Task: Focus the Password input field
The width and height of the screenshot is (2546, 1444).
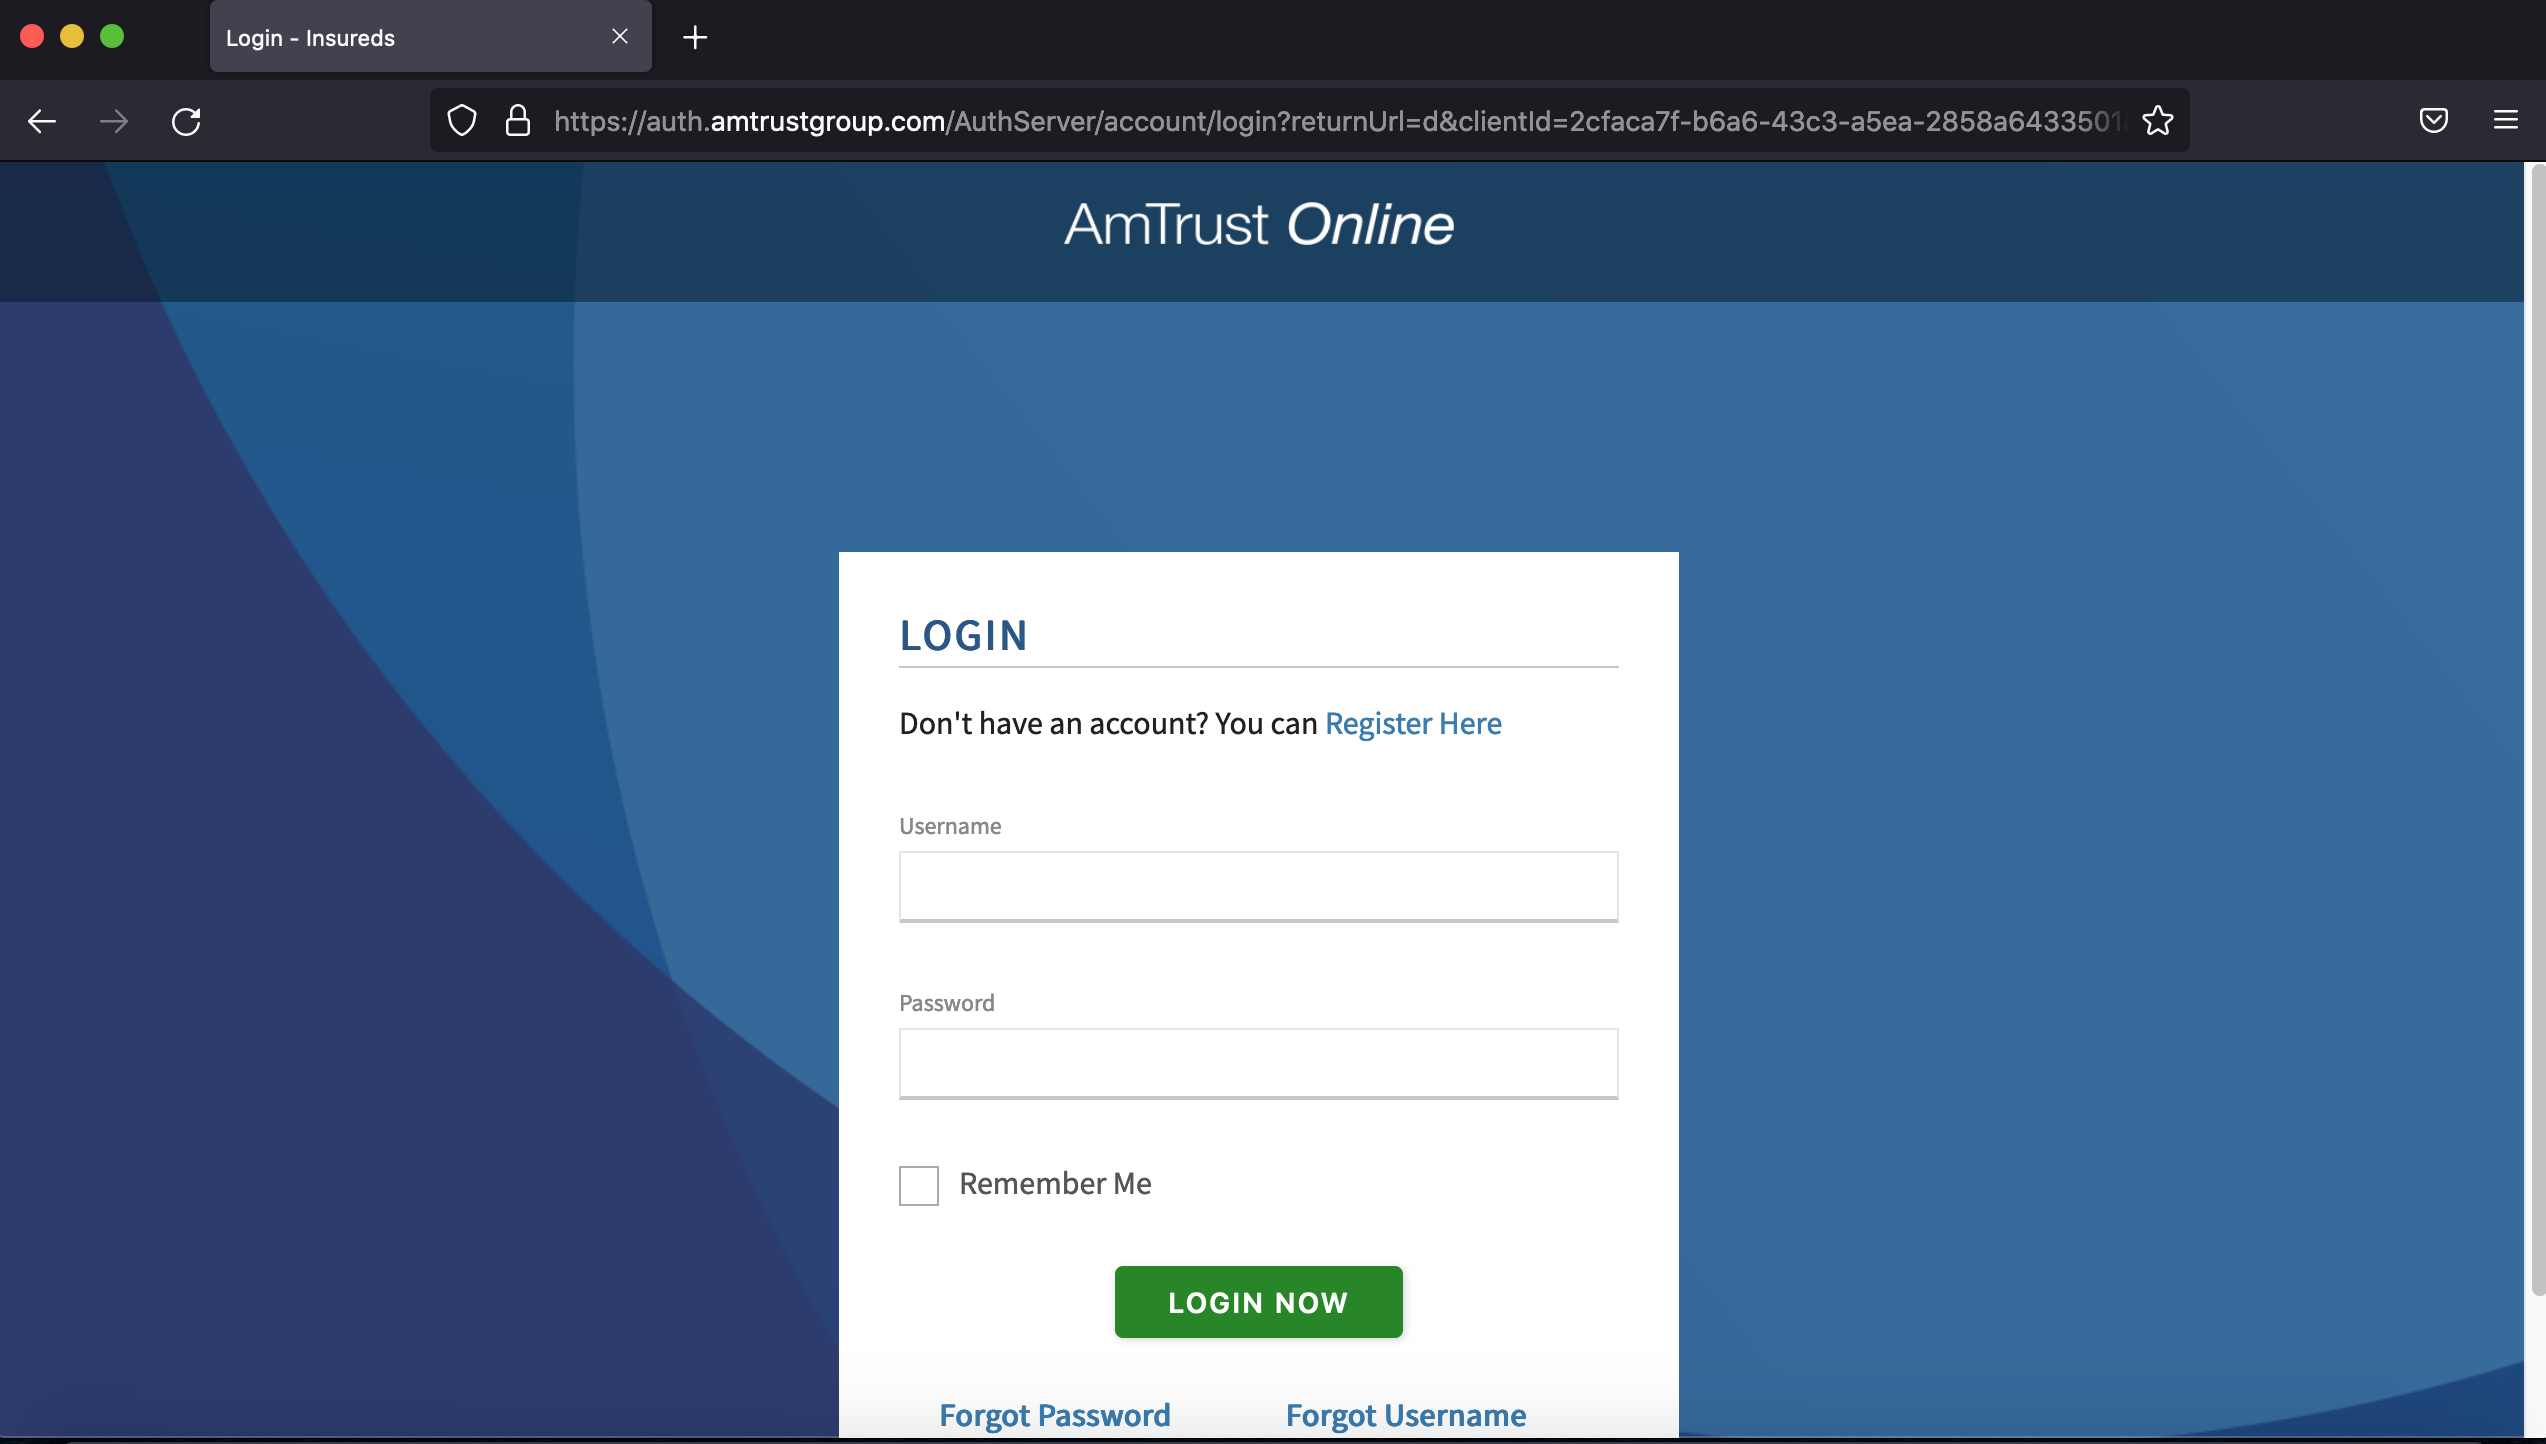Action: coord(1258,1063)
